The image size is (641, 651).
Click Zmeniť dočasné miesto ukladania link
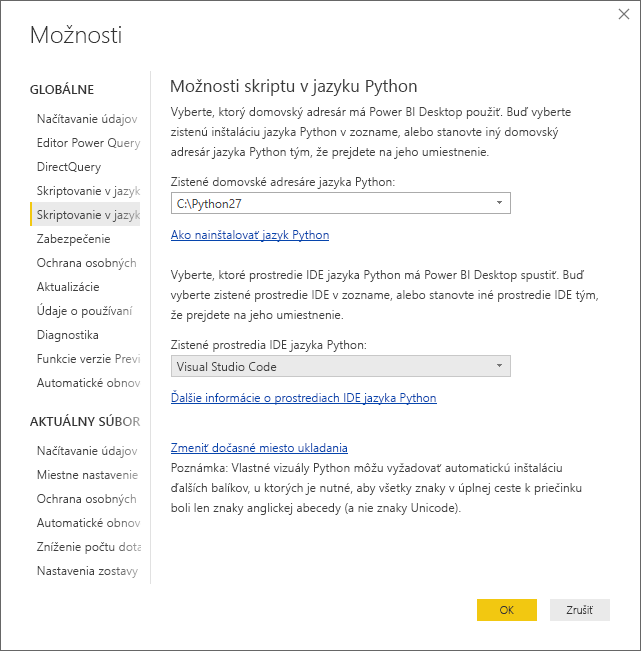[259, 448]
